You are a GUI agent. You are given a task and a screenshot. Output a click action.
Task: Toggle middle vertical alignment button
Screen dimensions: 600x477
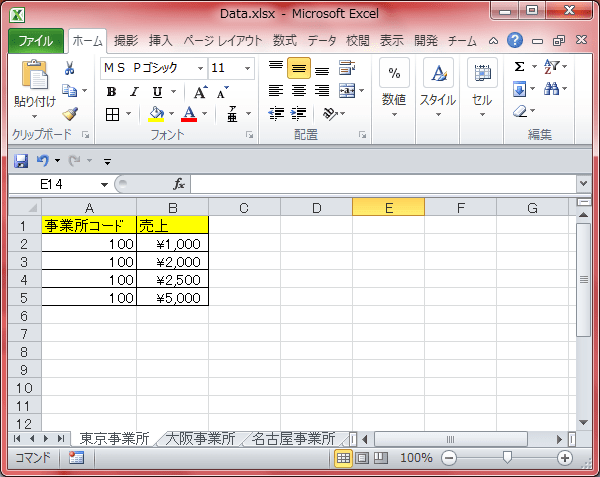coord(298,68)
